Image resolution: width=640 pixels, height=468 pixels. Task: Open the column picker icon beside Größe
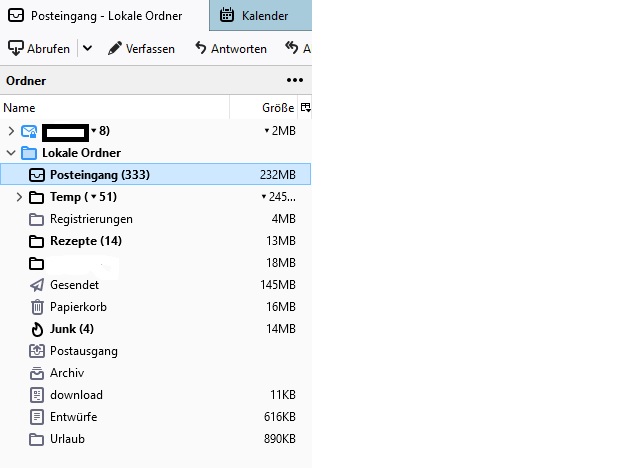coord(305,107)
